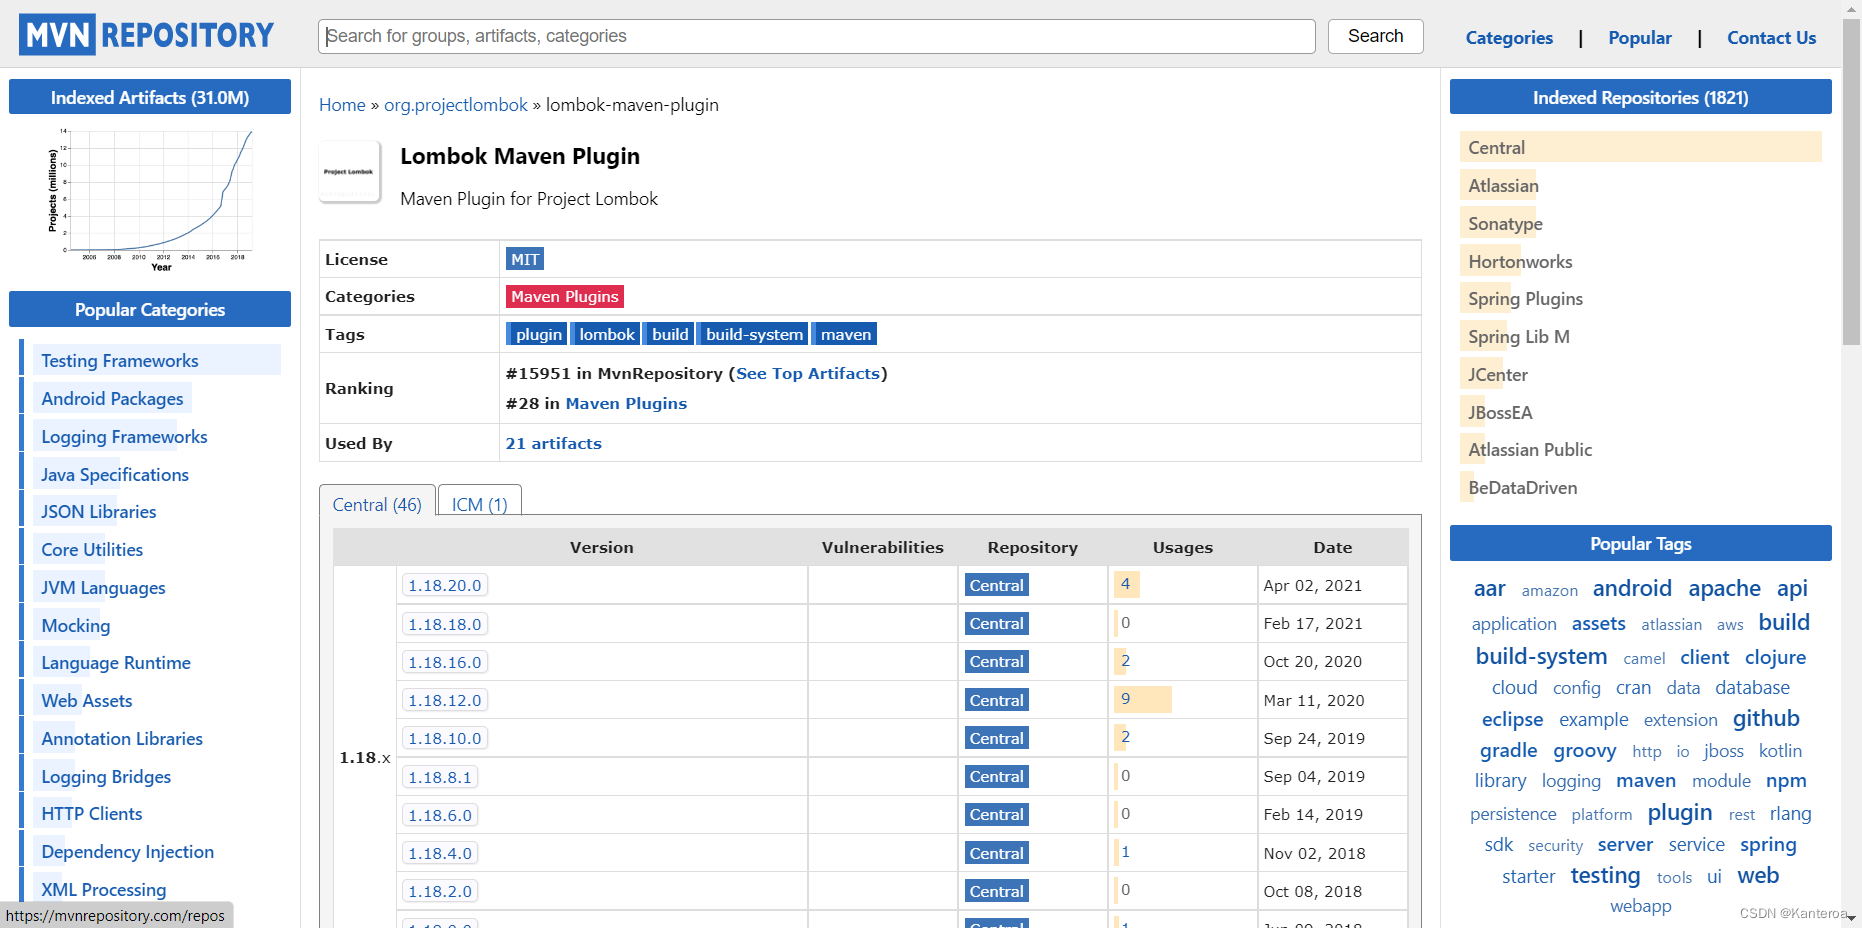The image size is (1862, 928).
Task: Open version 1.18.4.0
Action: tap(440, 853)
